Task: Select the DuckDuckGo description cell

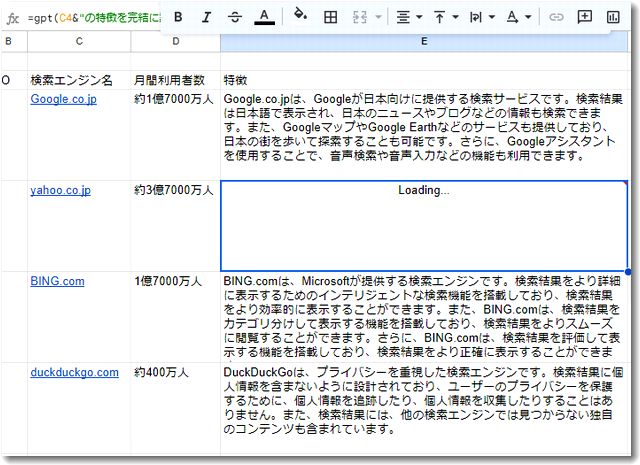Action: pyautogui.click(x=424, y=408)
